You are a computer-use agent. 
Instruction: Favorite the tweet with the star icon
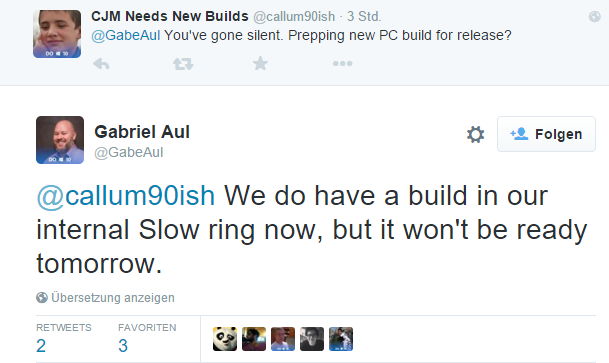click(x=260, y=63)
